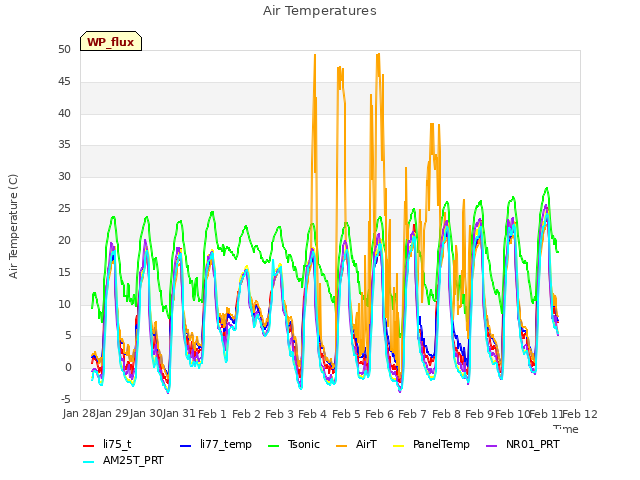The image size is (640, 480).
Task: Click the 50 y-axis tick label
Action: (x=64, y=50)
